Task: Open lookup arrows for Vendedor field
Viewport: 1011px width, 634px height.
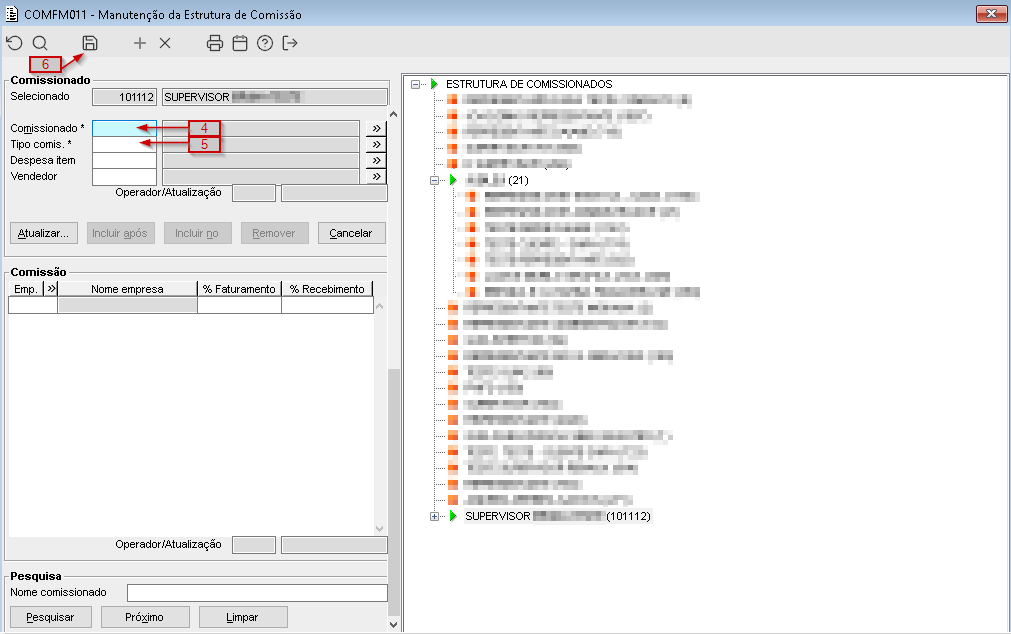Action: point(376,176)
